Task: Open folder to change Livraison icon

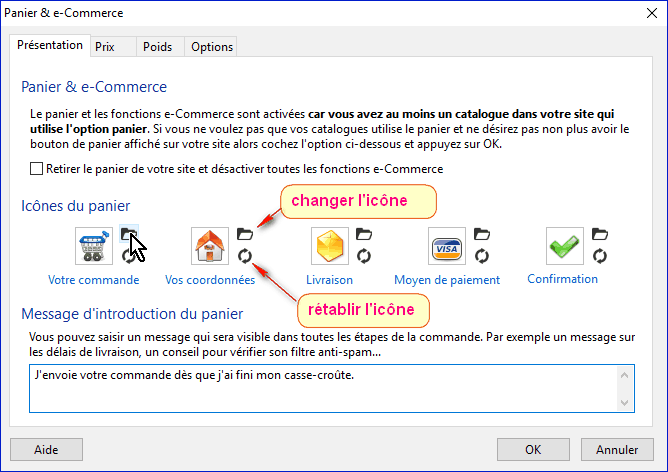Action: 364,235
